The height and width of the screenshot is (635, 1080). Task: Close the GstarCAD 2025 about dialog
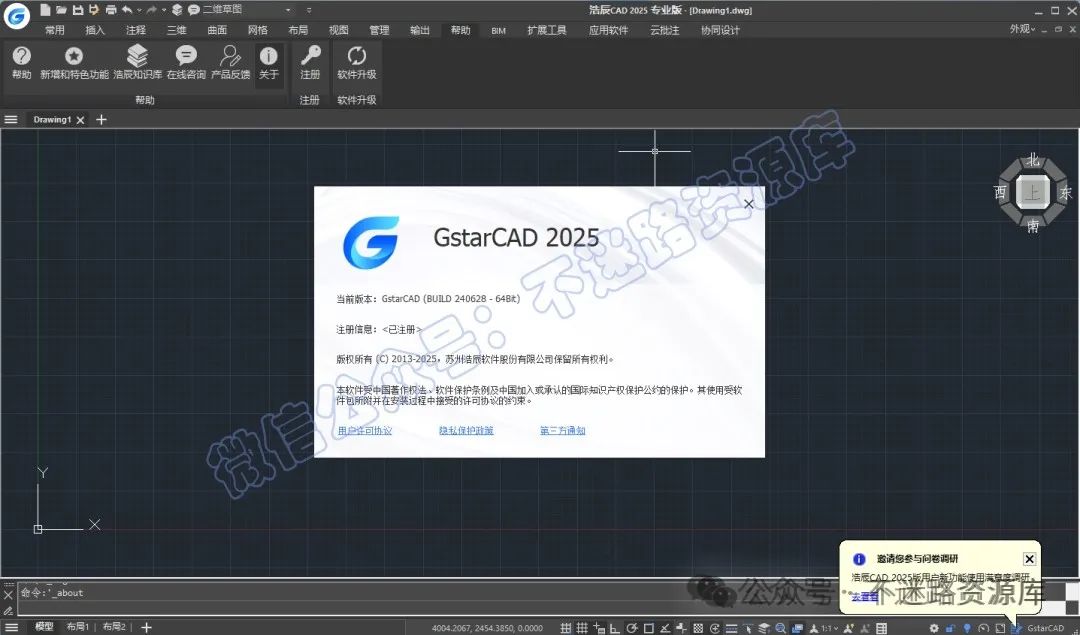(749, 204)
